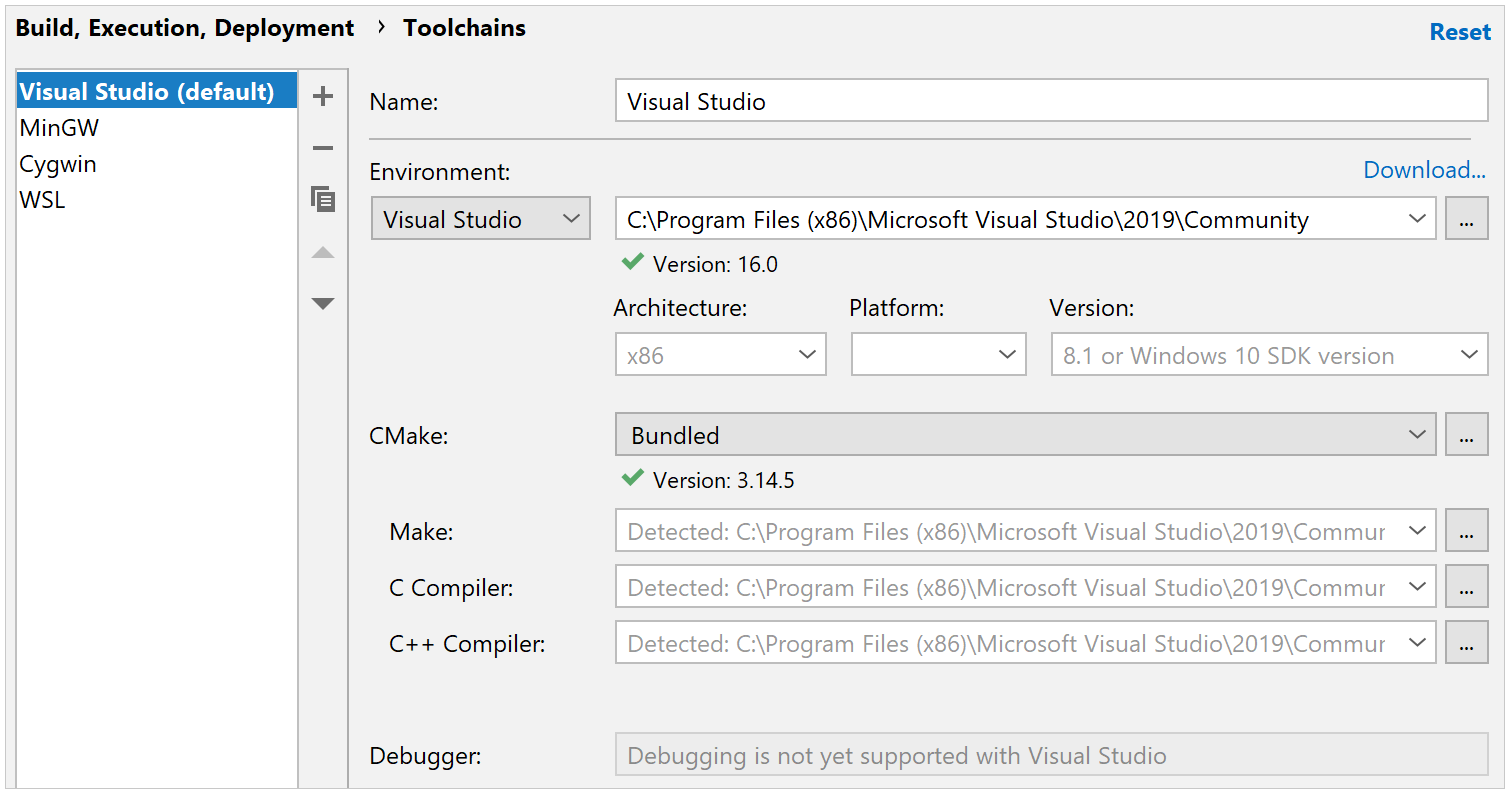Move toolchain down in list
The image size is (1509, 790).
click(x=323, y=303)
